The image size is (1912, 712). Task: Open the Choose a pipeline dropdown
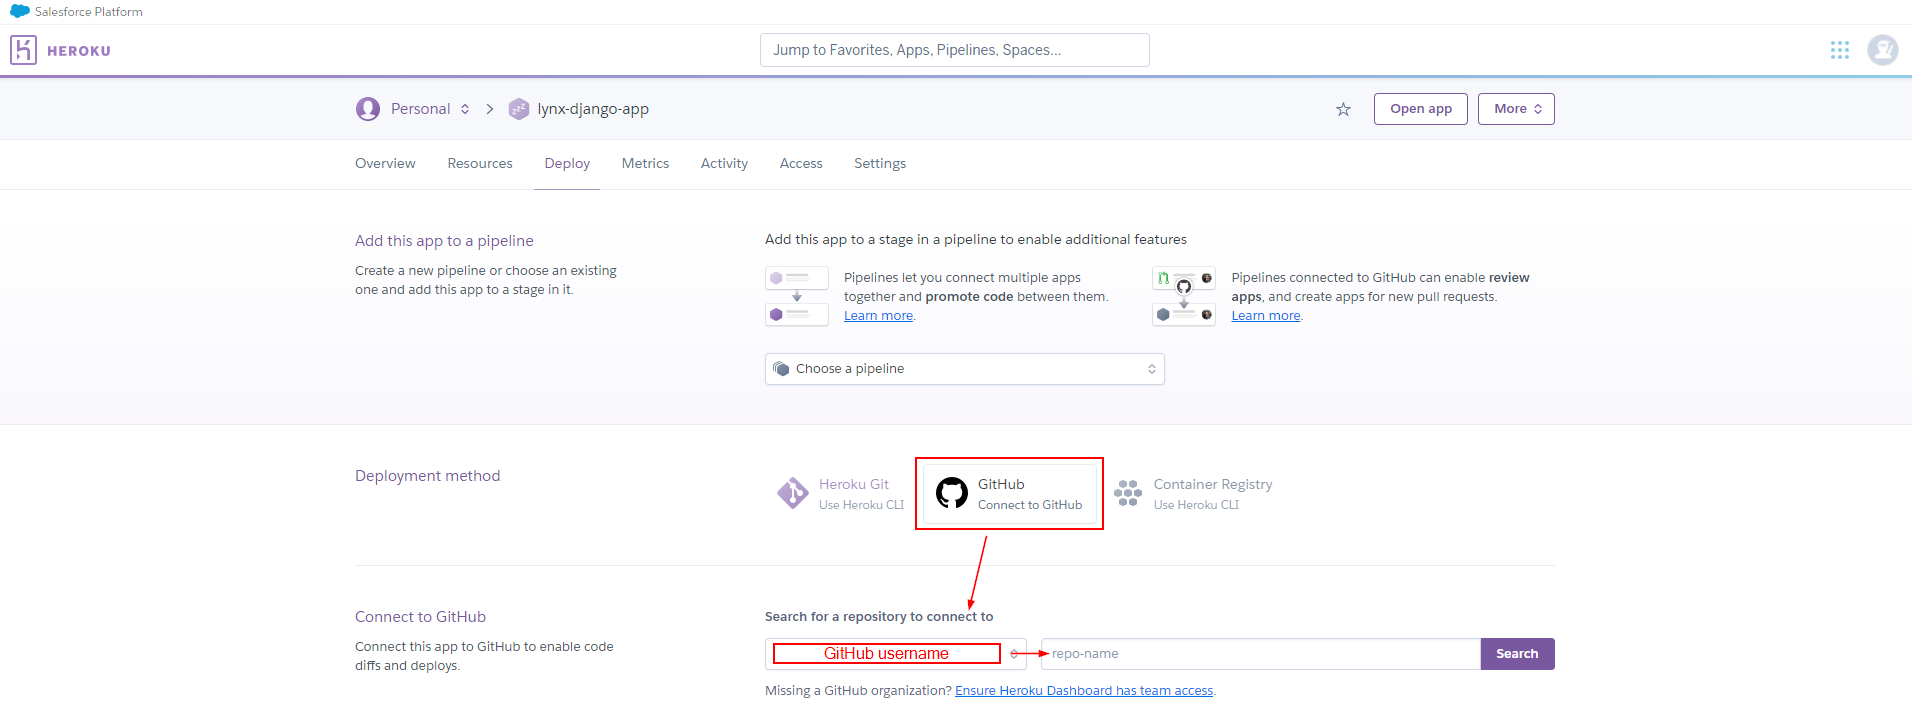point(964,369)
